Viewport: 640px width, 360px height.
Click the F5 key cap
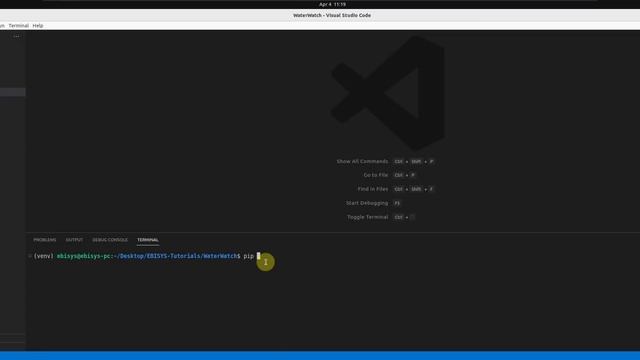(397, 203)
